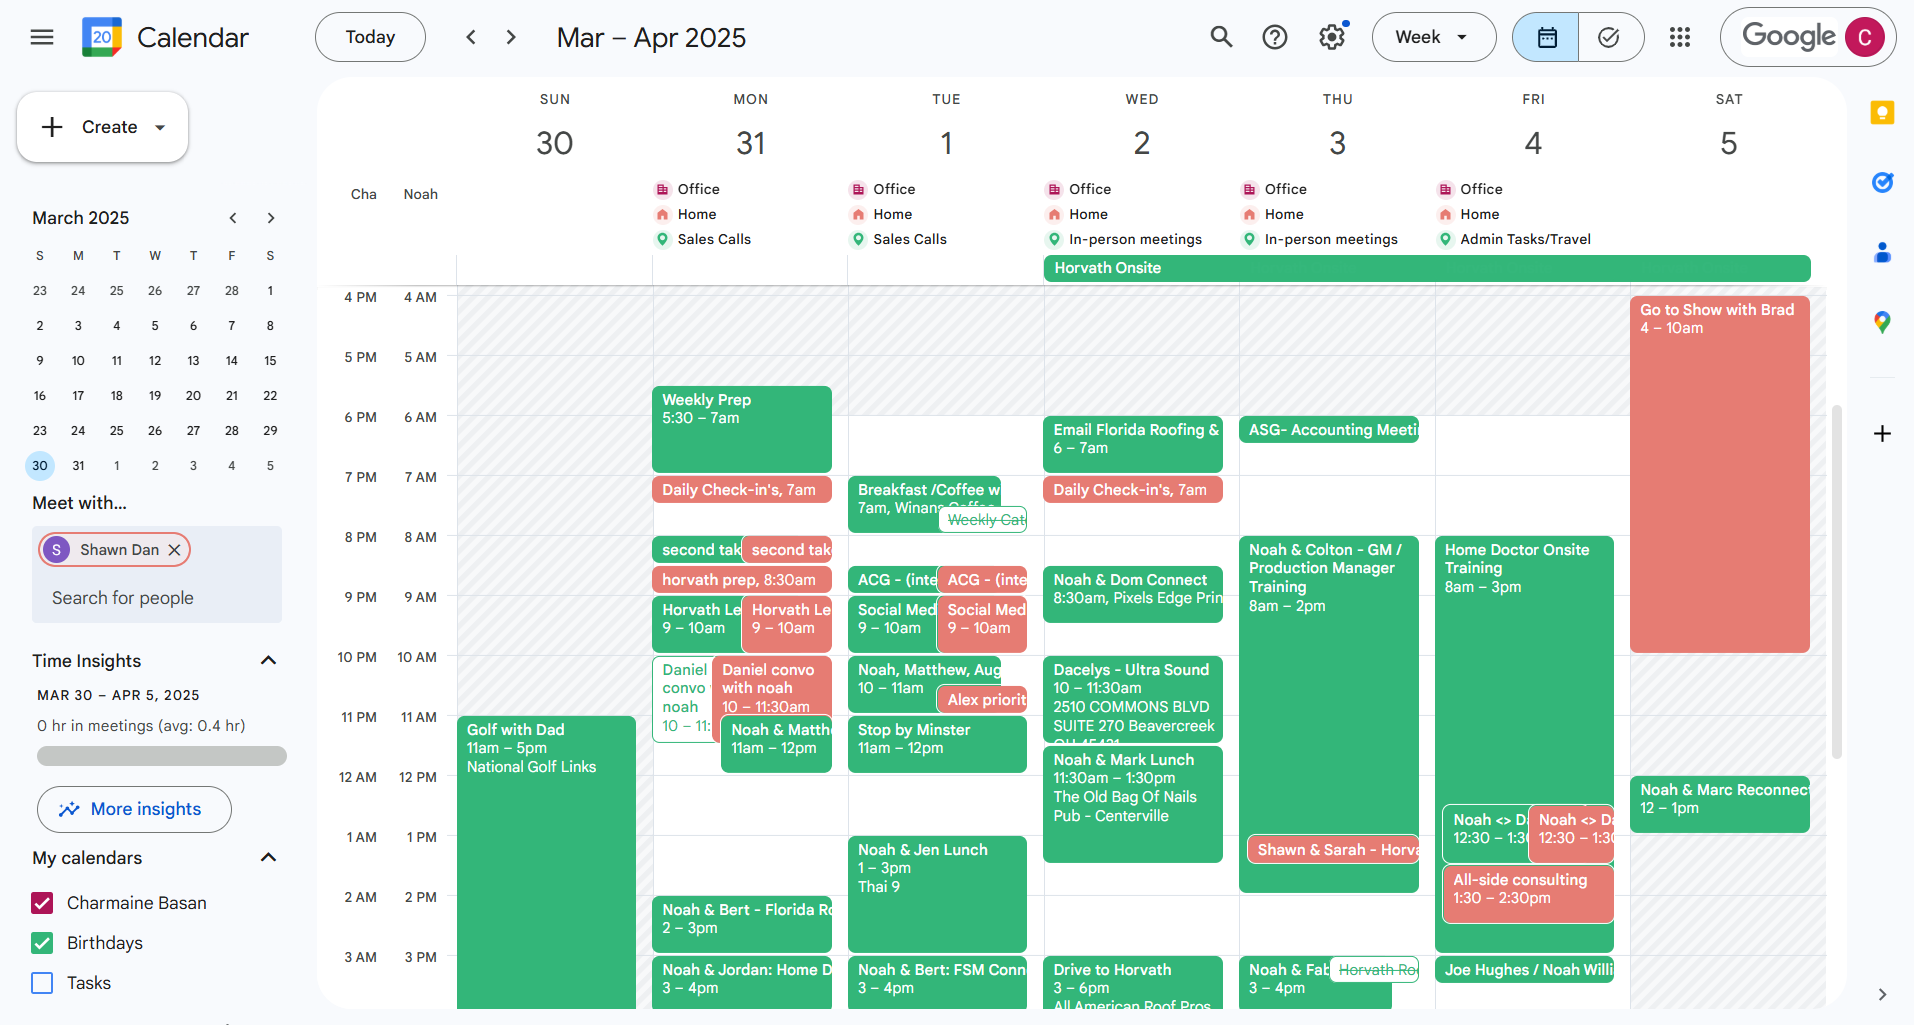Open Google Maps in side panel
The image size is (1914, 1025).
(1882, 322)
